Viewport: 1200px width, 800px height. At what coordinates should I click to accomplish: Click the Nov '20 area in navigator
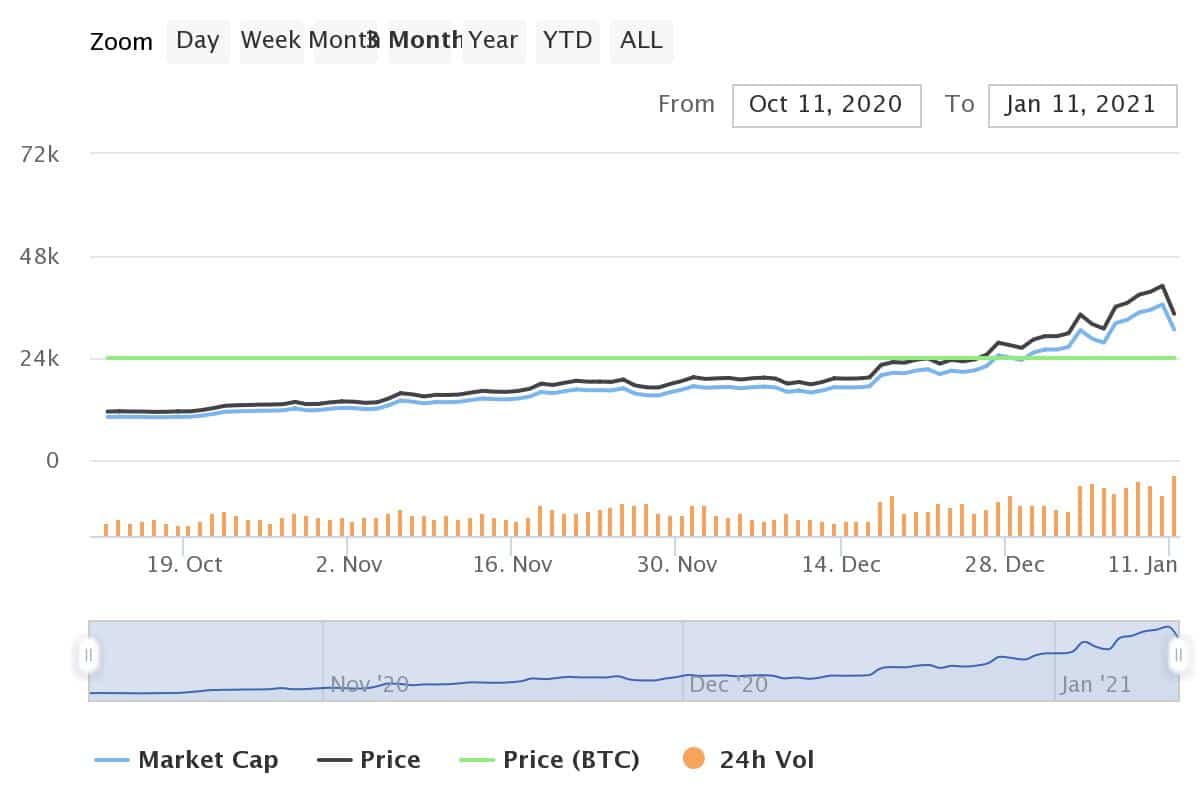(370, 684)
